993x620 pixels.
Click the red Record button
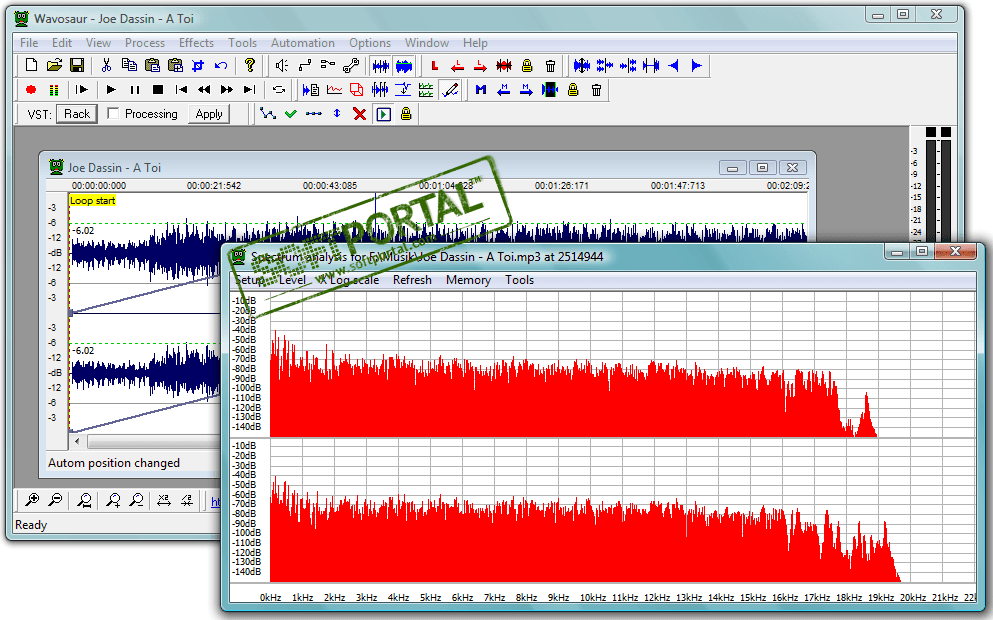pos(31,90)
